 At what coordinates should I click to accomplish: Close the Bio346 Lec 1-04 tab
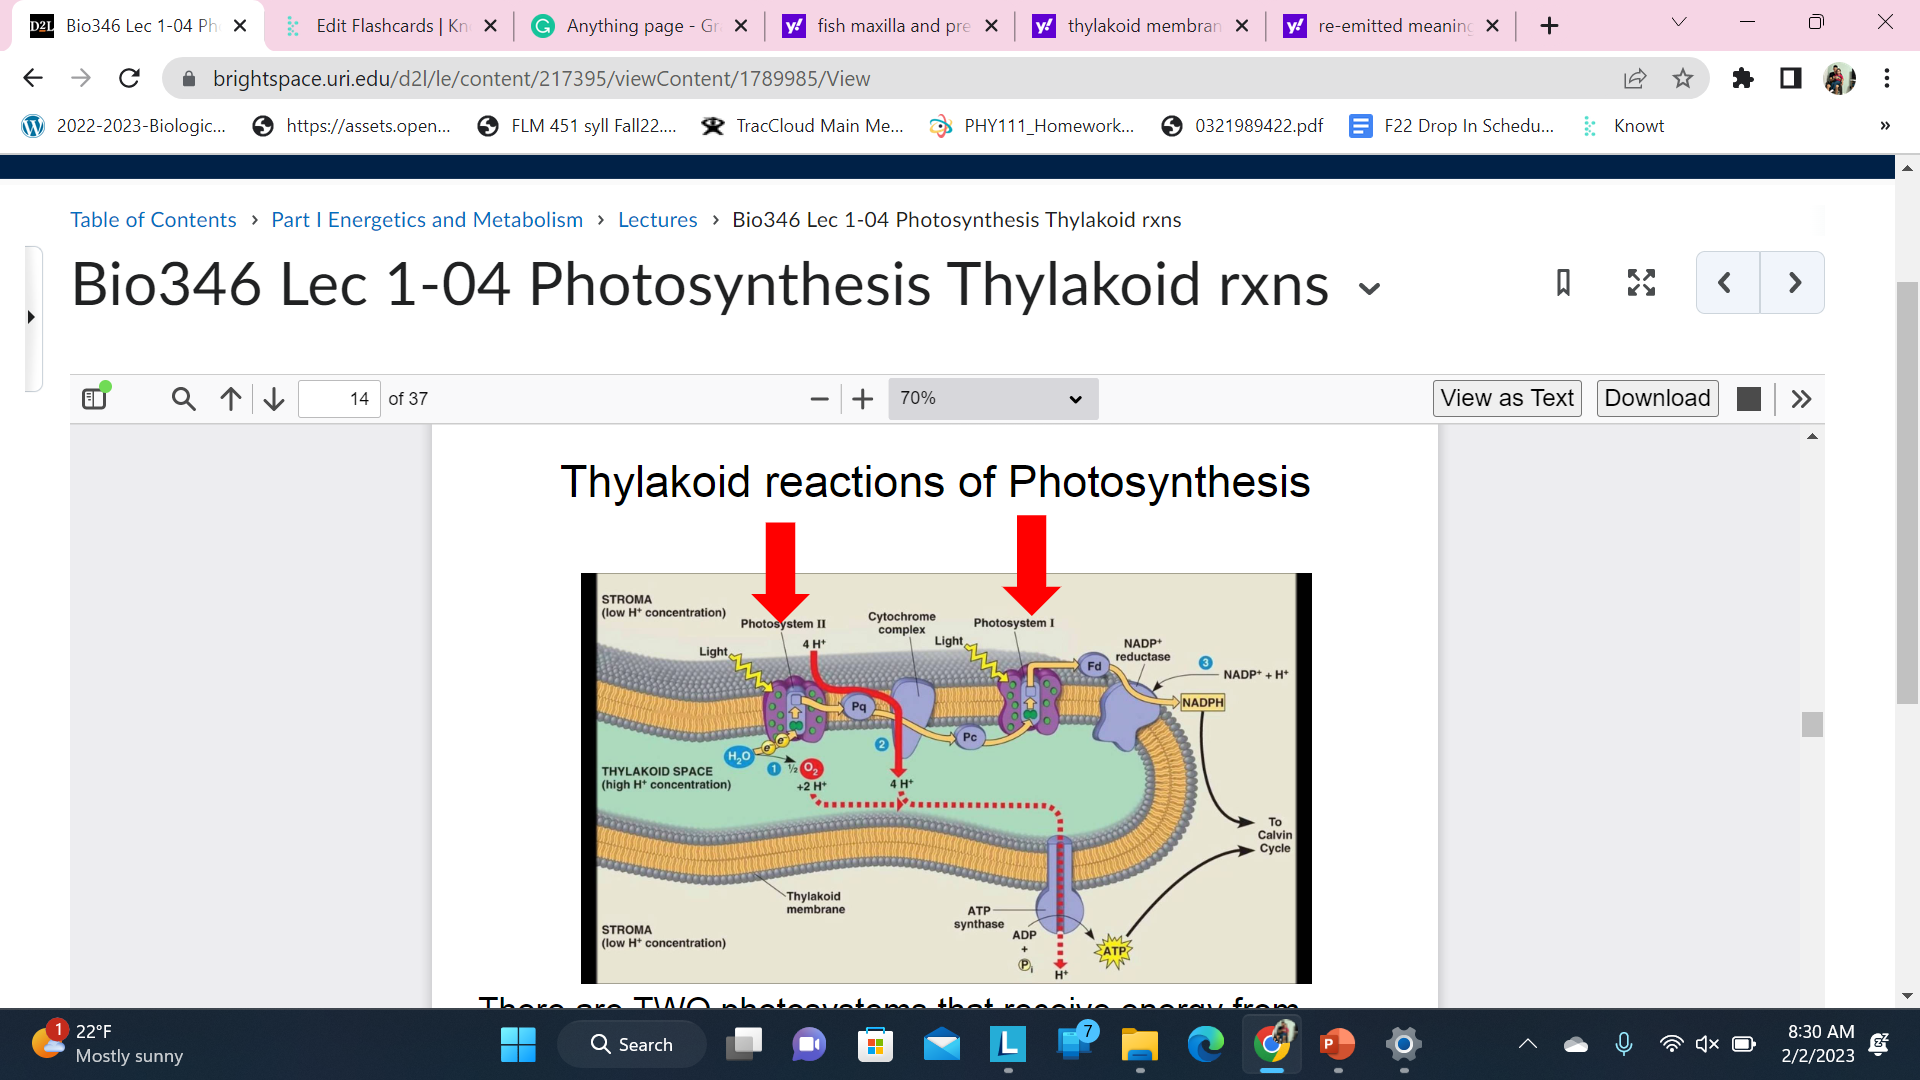coord(240,26)
